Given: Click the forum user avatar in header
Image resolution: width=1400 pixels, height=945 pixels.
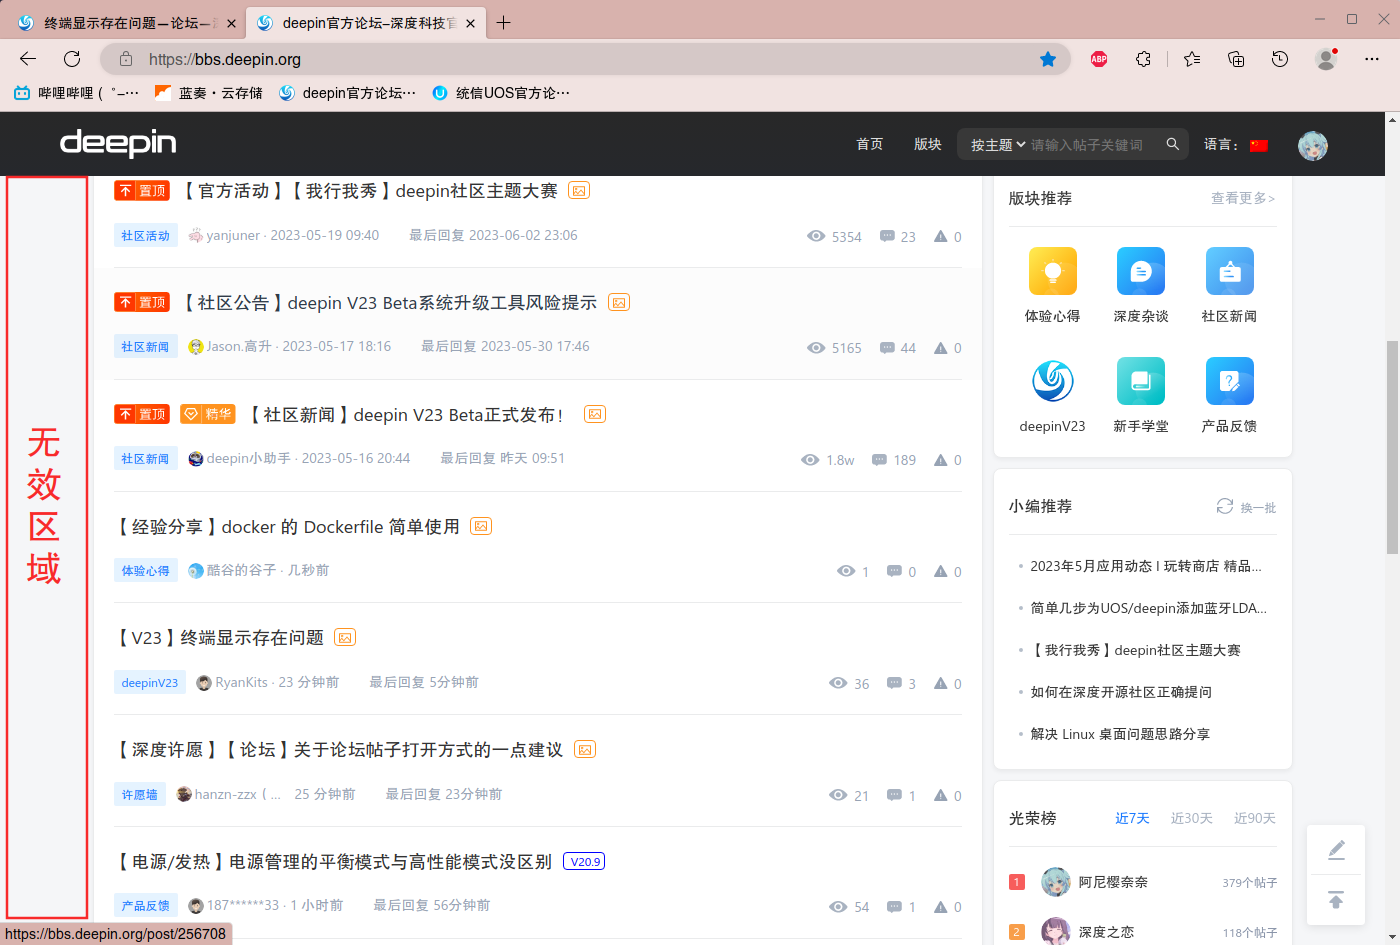Looking at the screenshot, I should click(x=1313, y=146).
